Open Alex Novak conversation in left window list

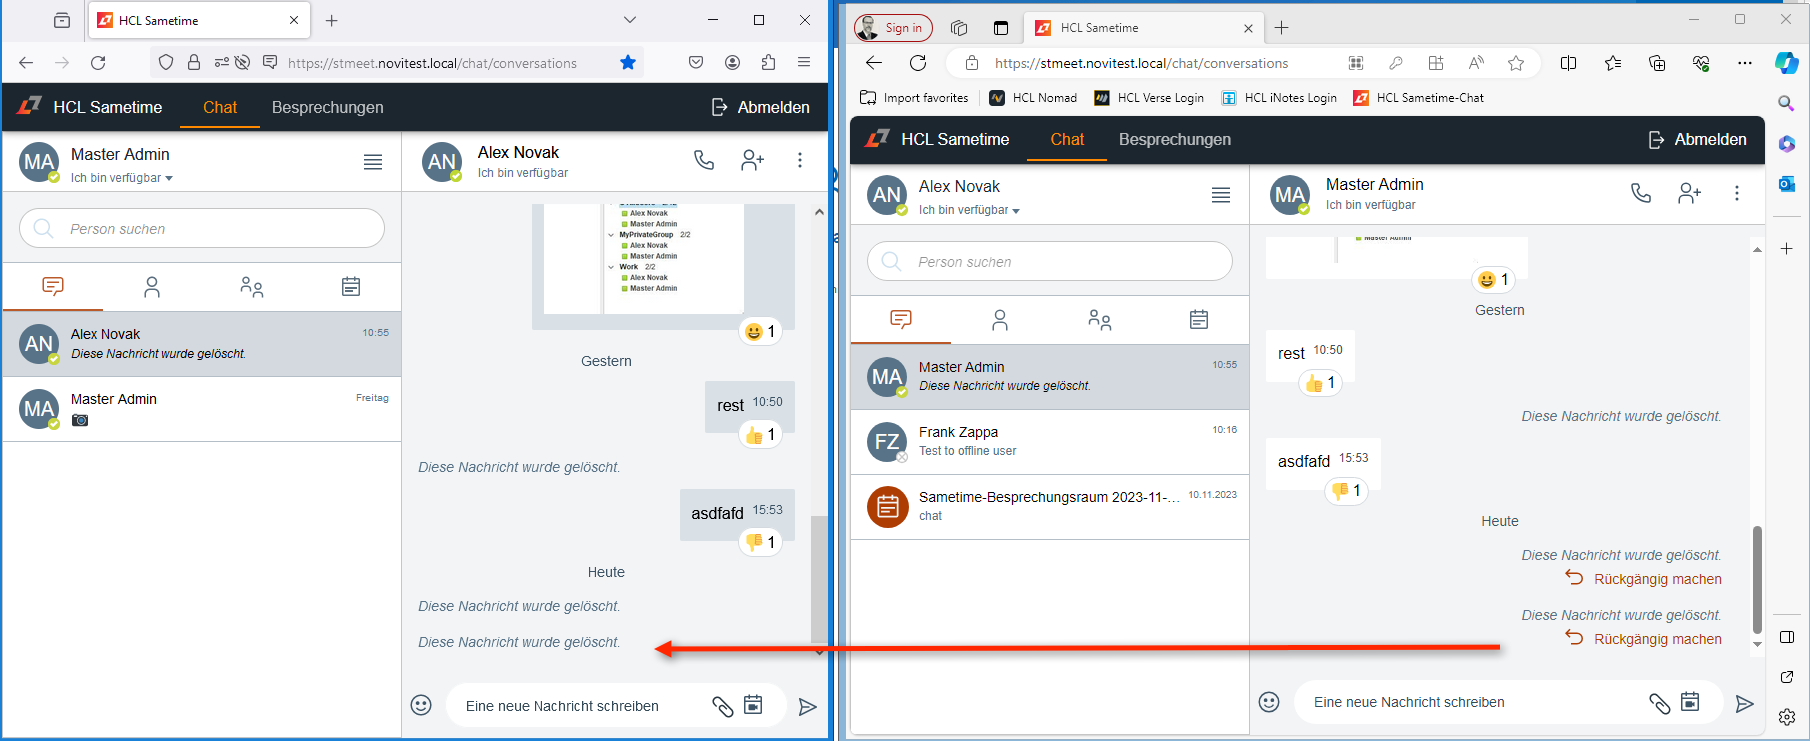(x=202, y=344)
